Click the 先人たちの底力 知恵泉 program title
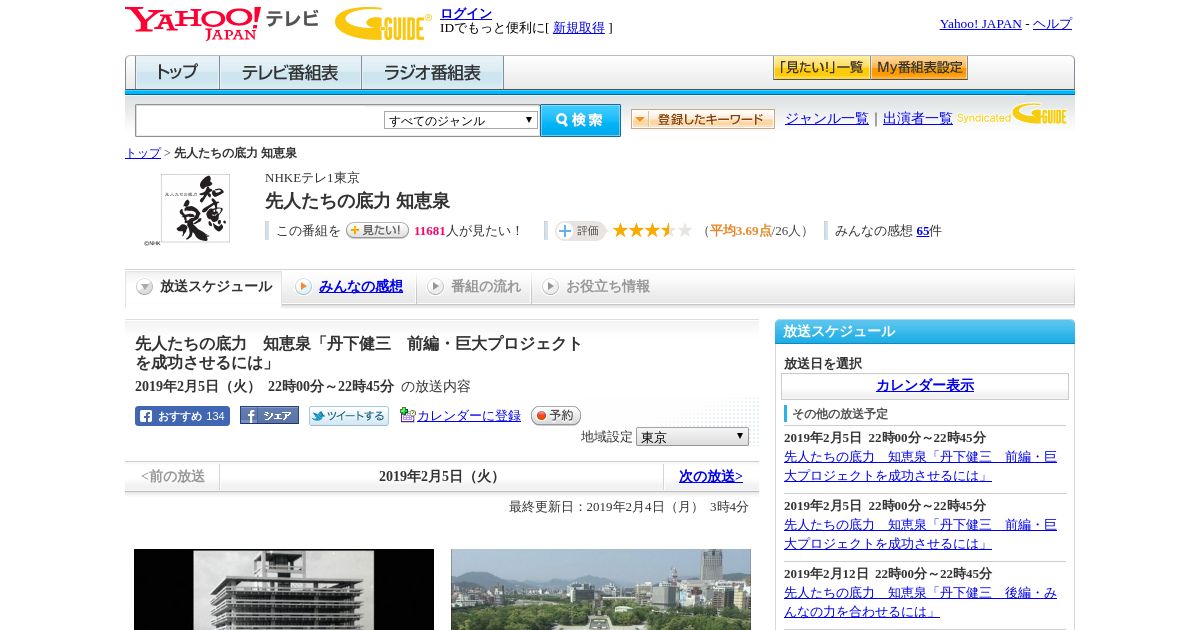1200x630 pixels. 357,201
